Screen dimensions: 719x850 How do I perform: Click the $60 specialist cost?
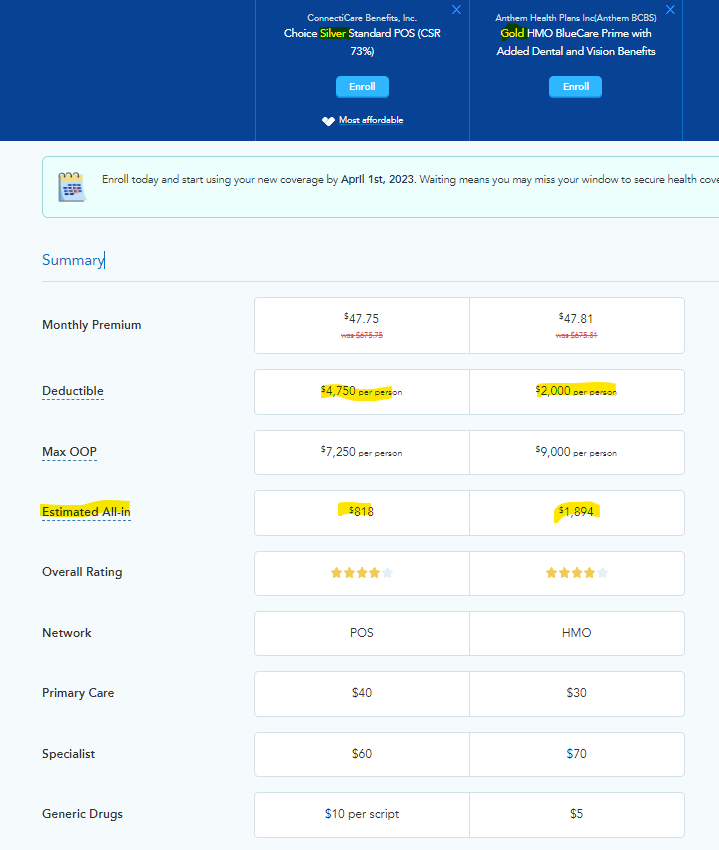click(362, 754)
